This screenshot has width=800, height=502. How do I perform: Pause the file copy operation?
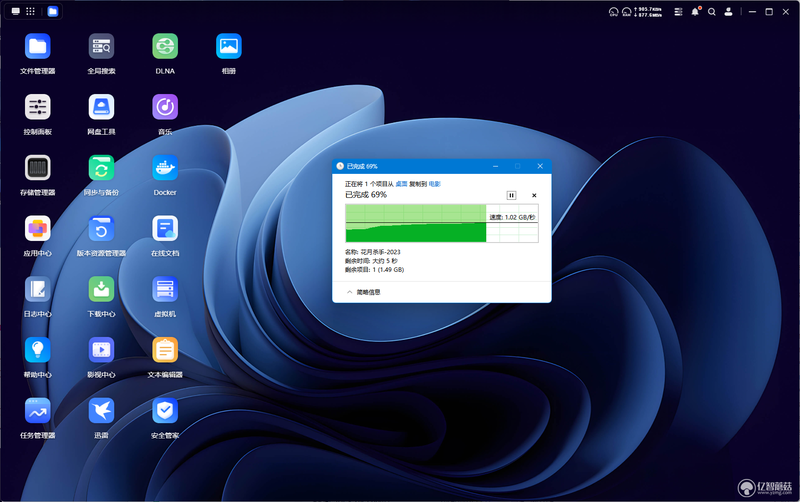pos(511,195)
